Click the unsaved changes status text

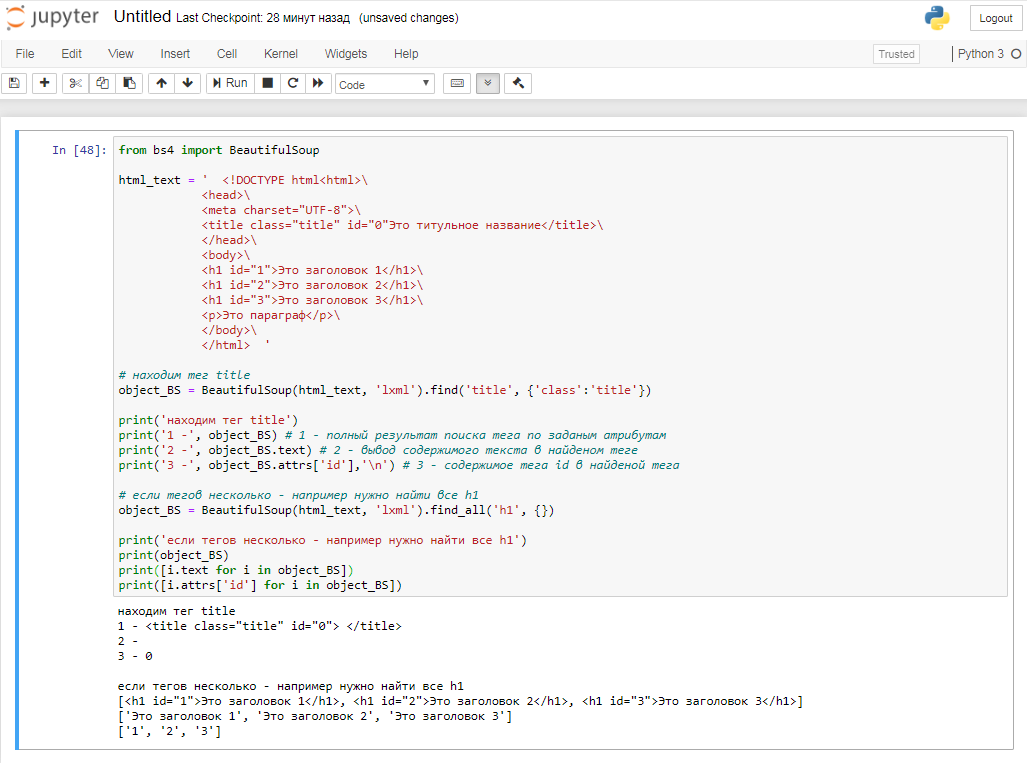pos(409,18)
